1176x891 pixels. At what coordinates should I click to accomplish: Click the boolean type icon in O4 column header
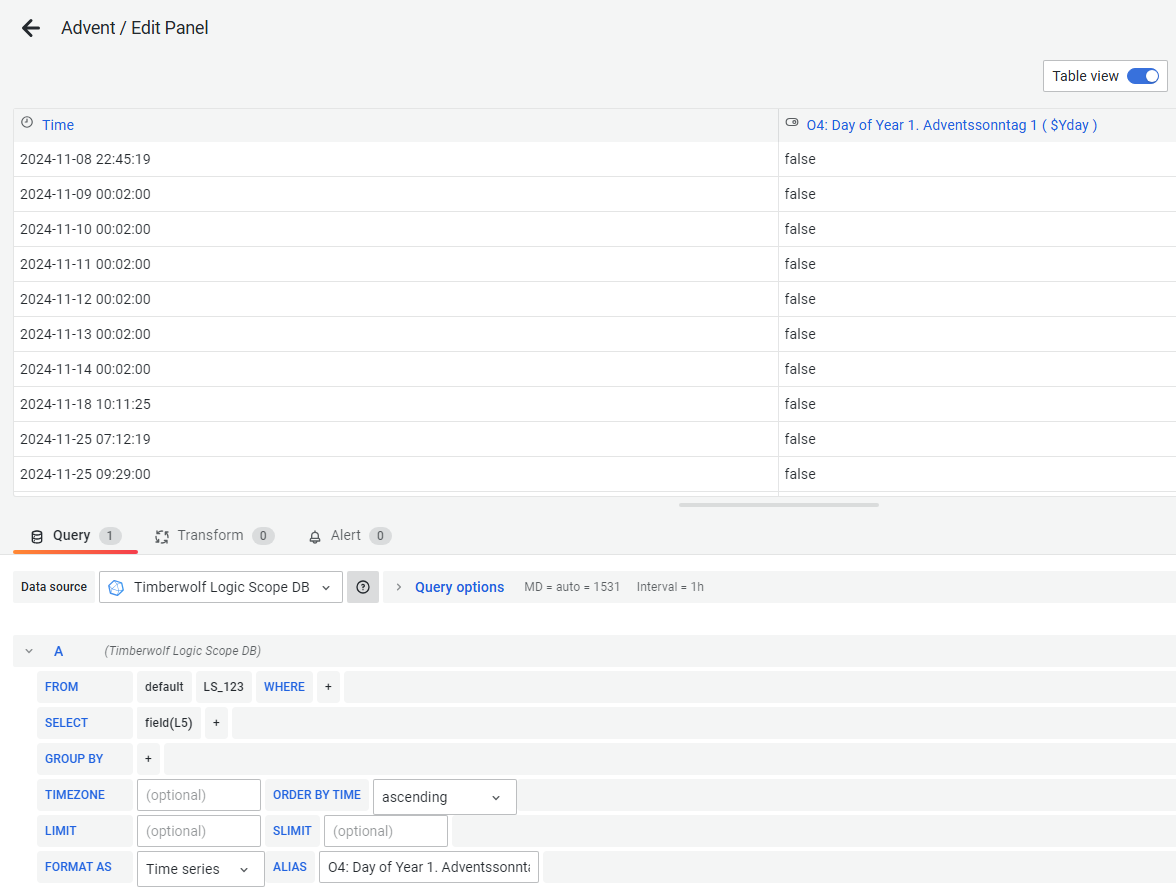pos(792,122)
